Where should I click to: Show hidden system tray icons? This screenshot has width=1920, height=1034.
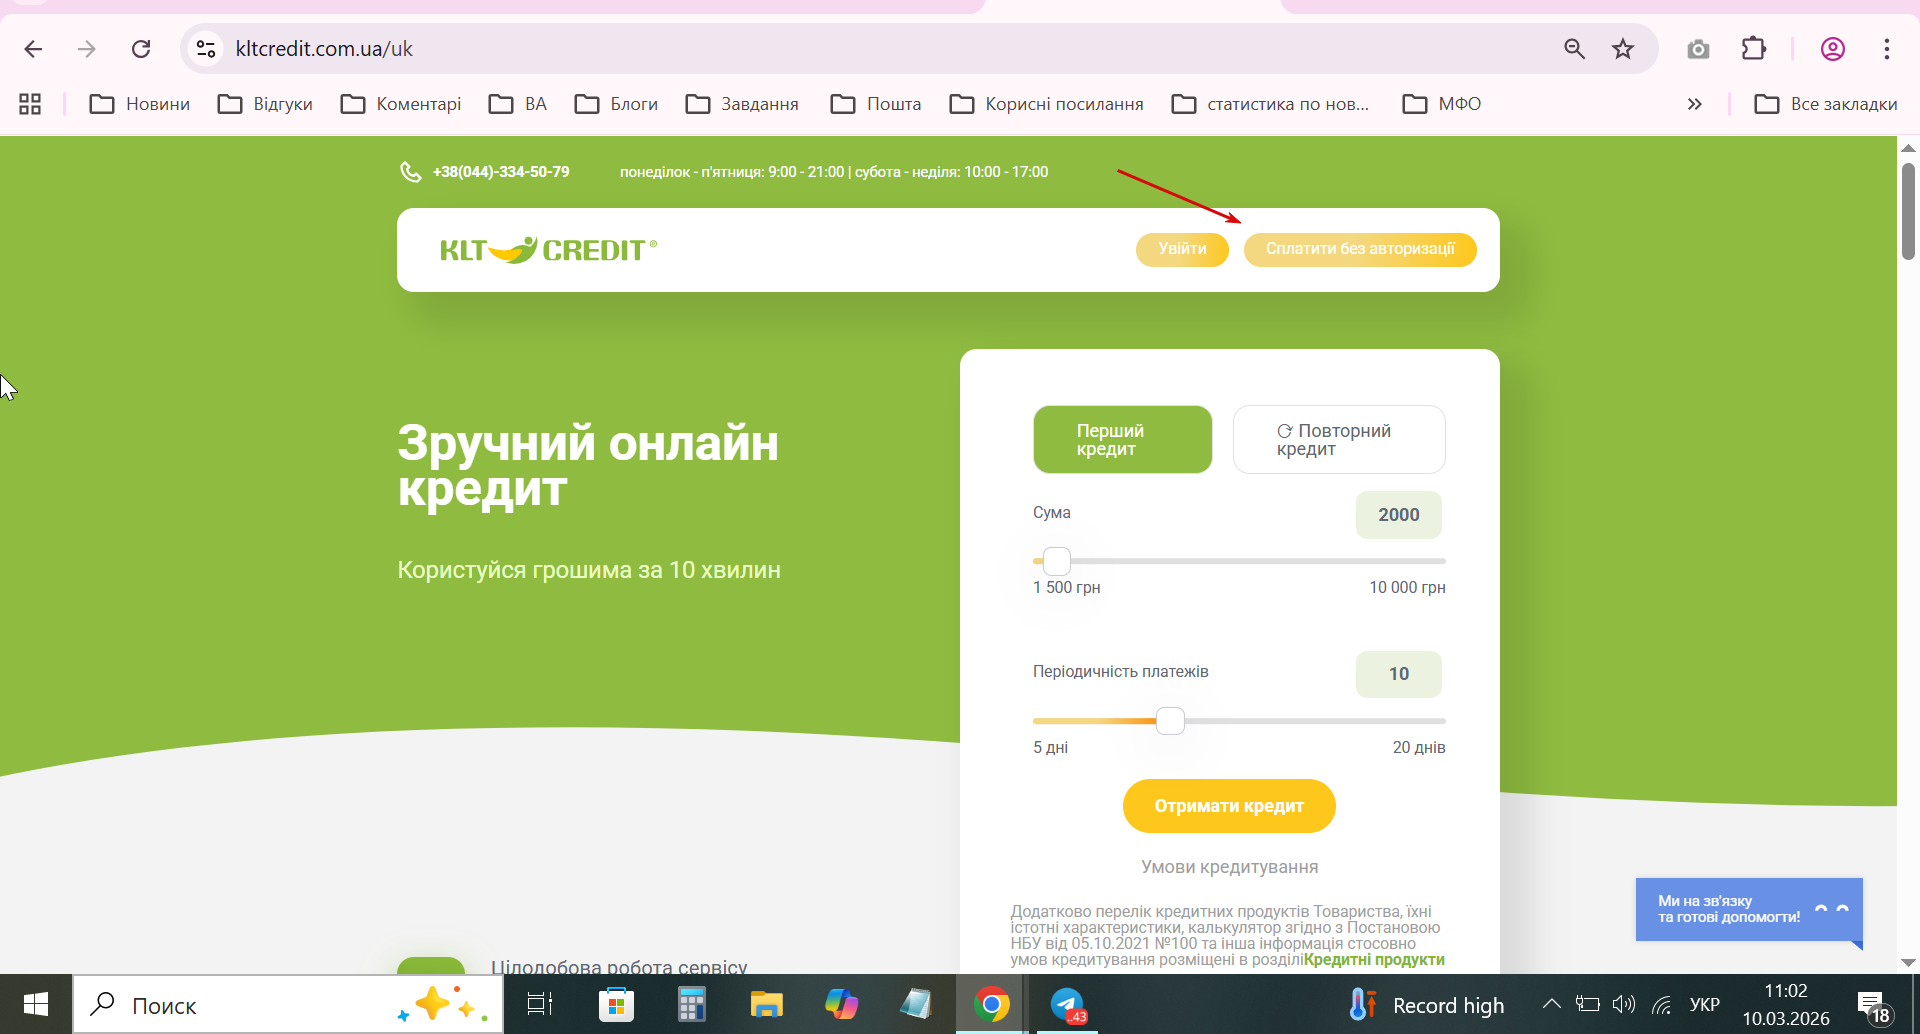pos(1551,1004)
